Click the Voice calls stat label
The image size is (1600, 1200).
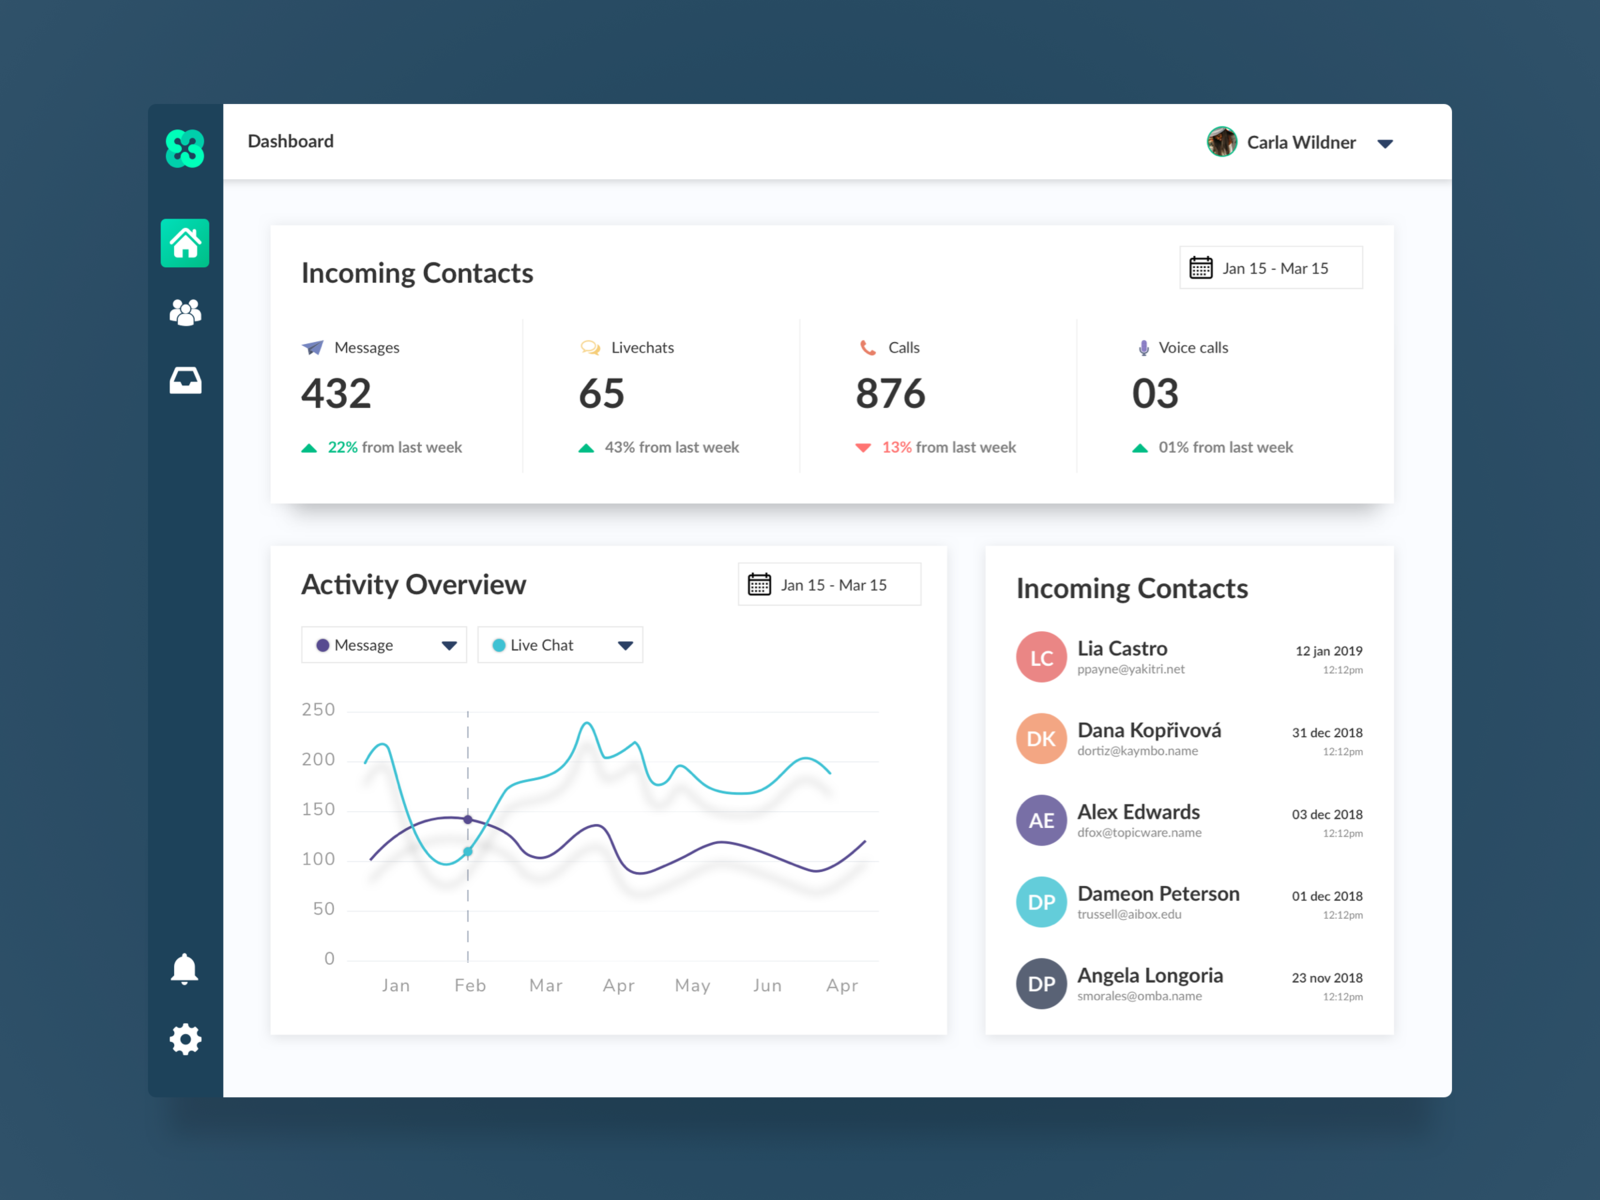[x=1194, y=348]
